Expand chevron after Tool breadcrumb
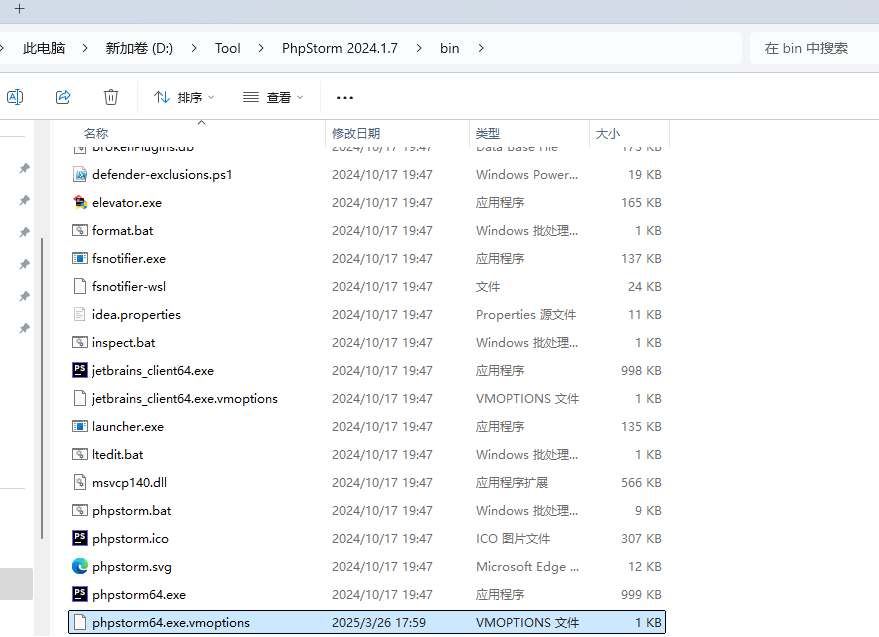Image resolution: width=879 pixels, height=637 pixels. click(x=261, y=48)
